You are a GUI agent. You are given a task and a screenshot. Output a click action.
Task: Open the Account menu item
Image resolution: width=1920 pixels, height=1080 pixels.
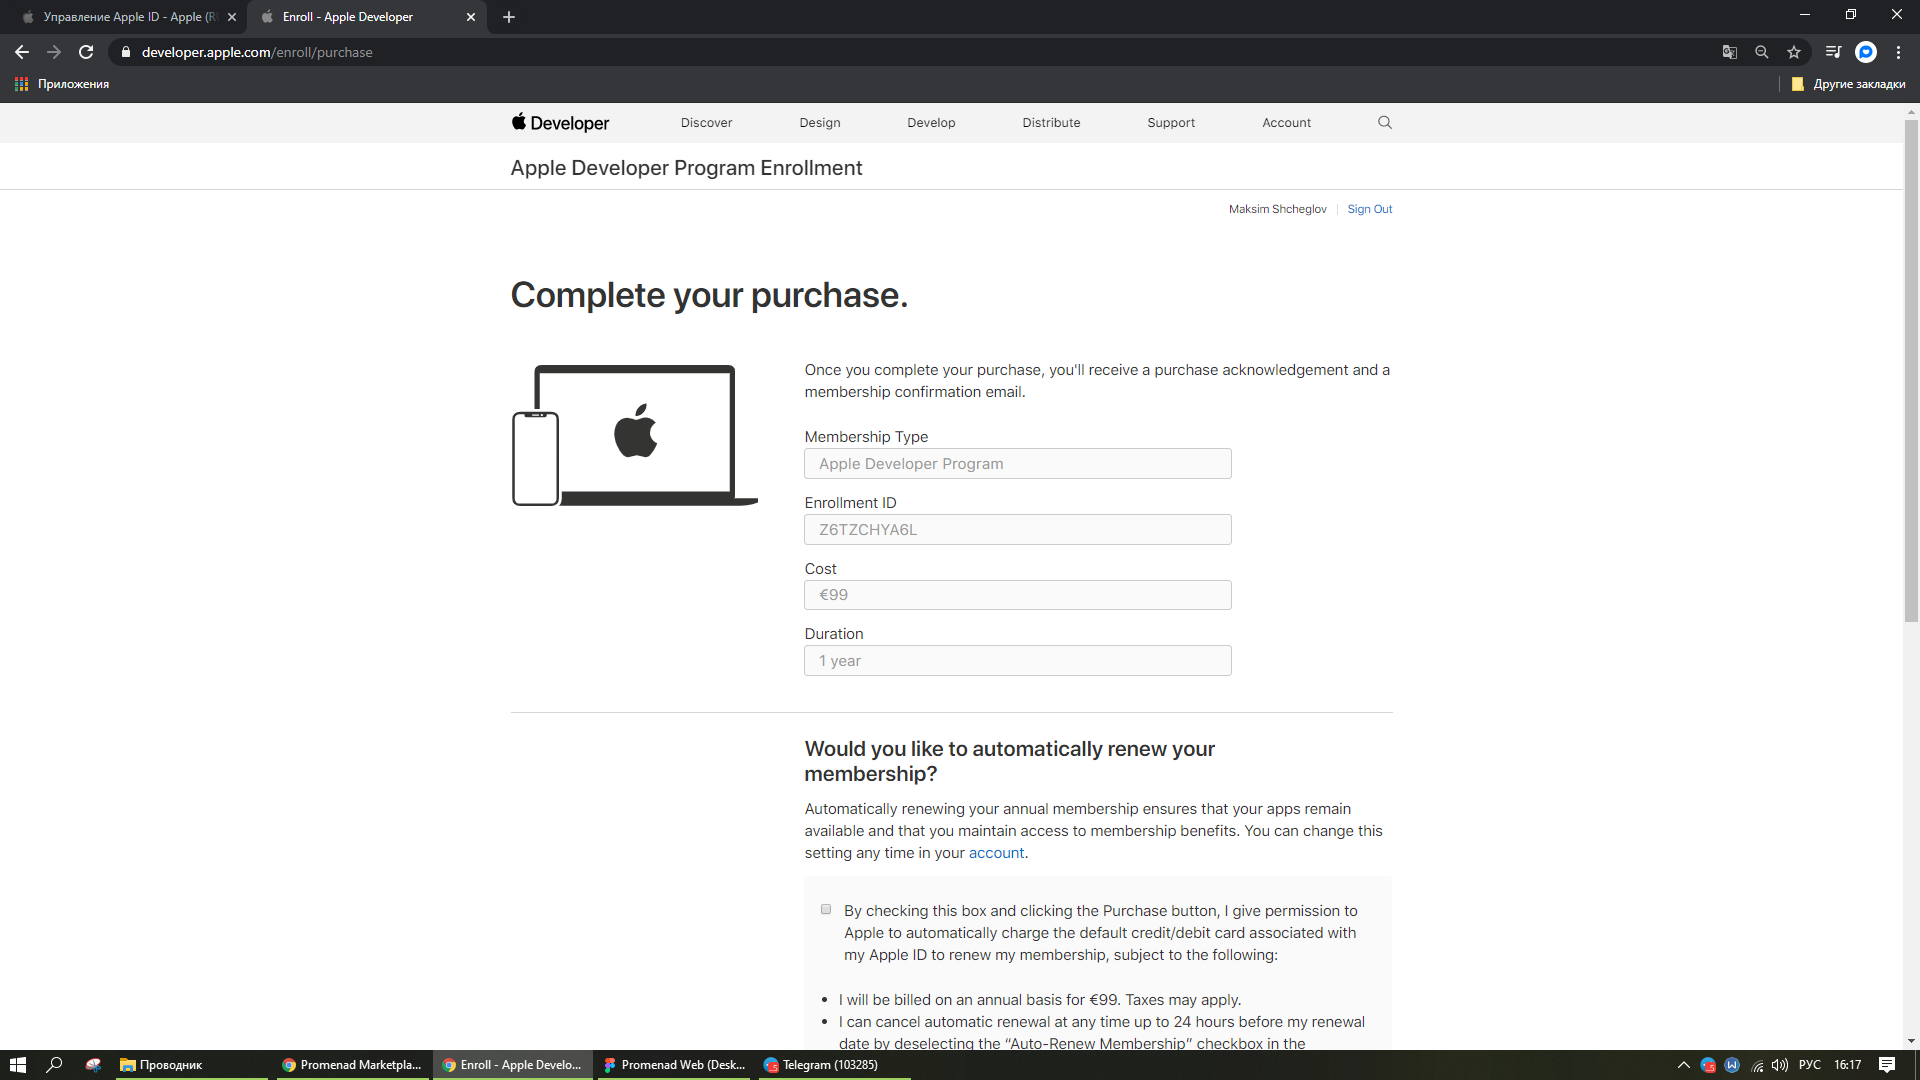pos(1286,123)
